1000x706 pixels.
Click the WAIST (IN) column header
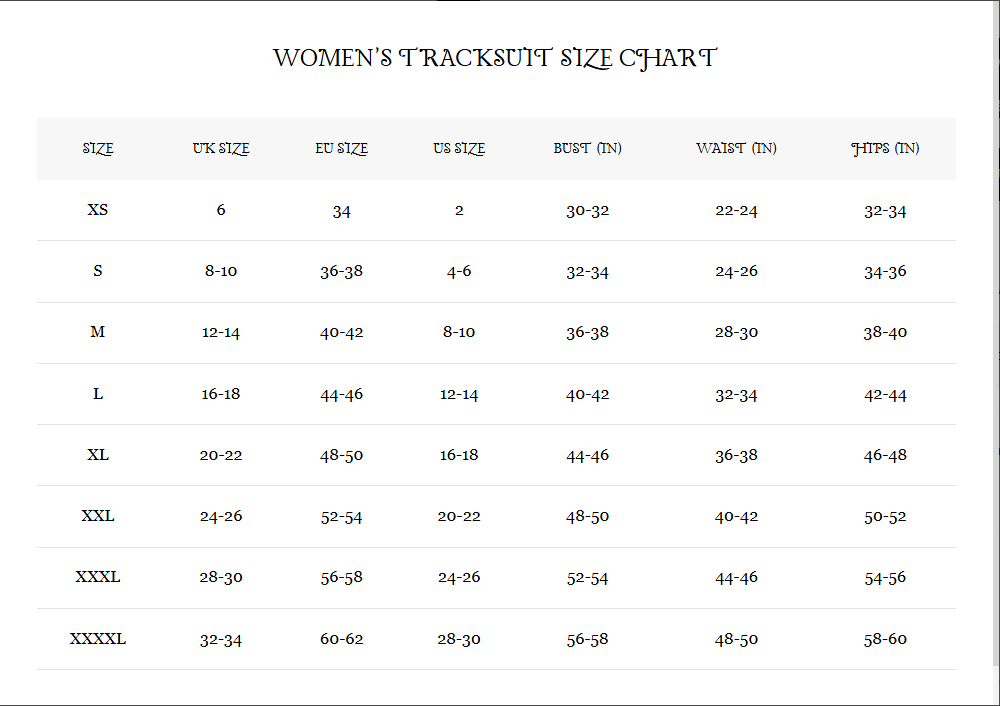point(736,148)
